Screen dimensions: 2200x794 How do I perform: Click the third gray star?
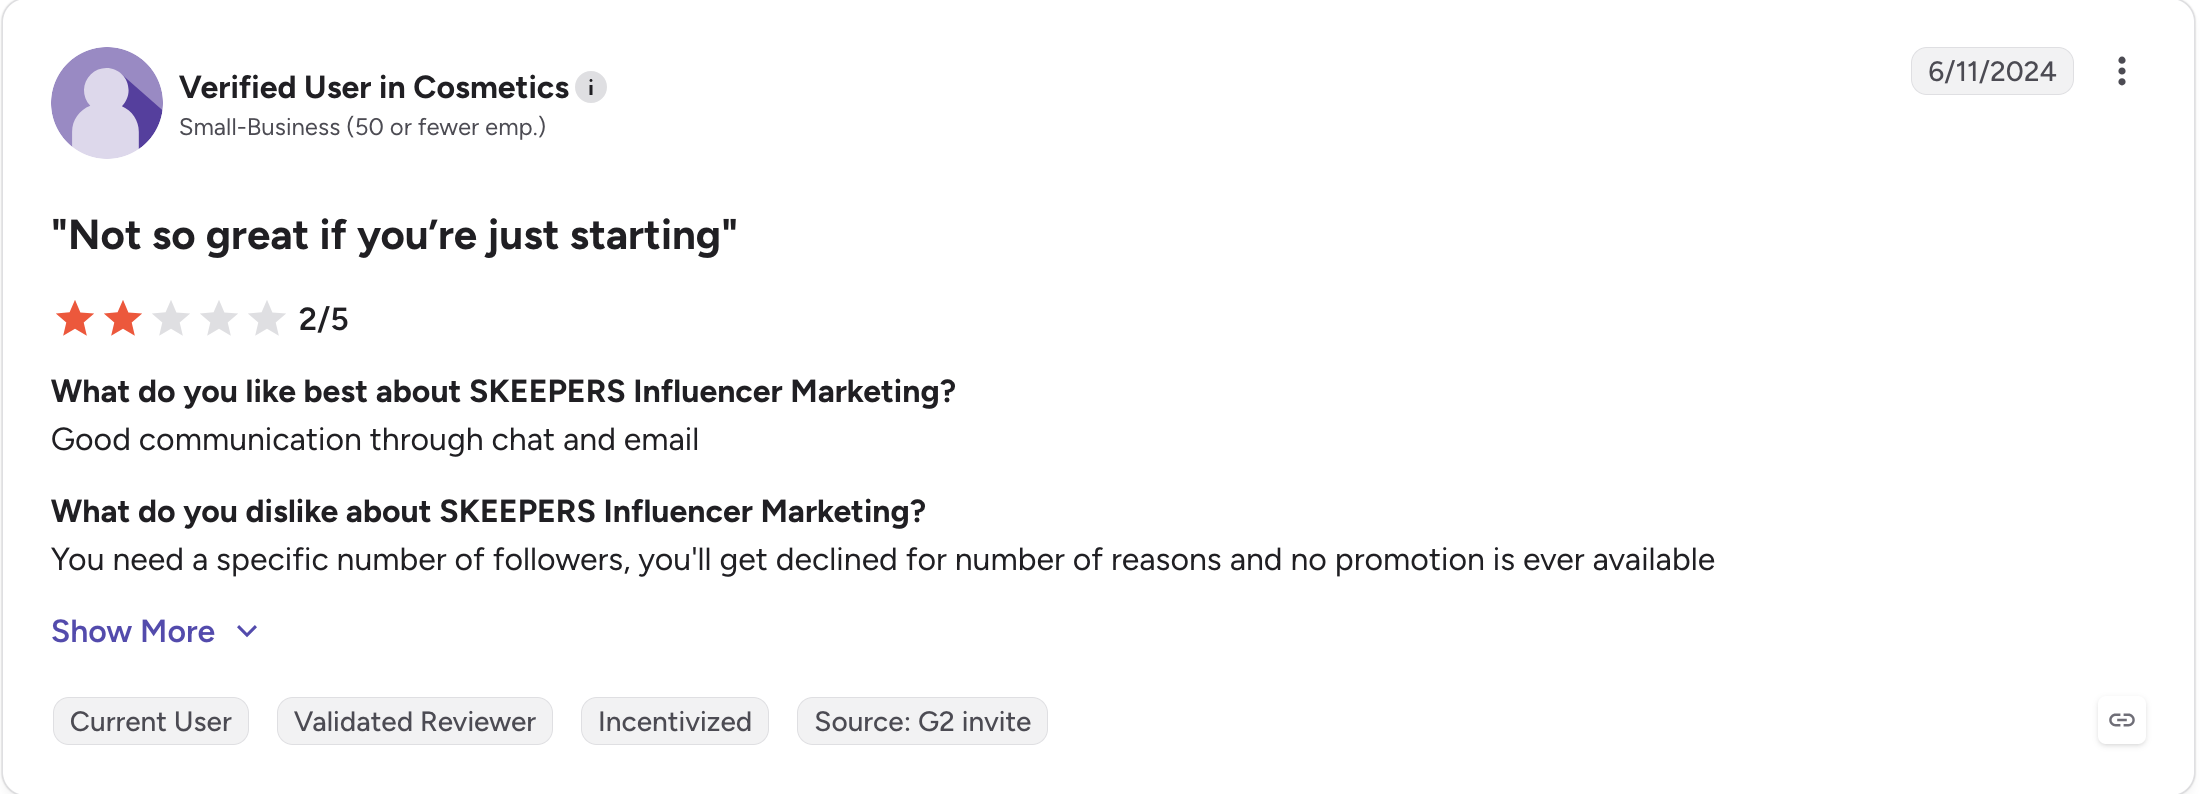pyautogui.click(x=171, y=319)
